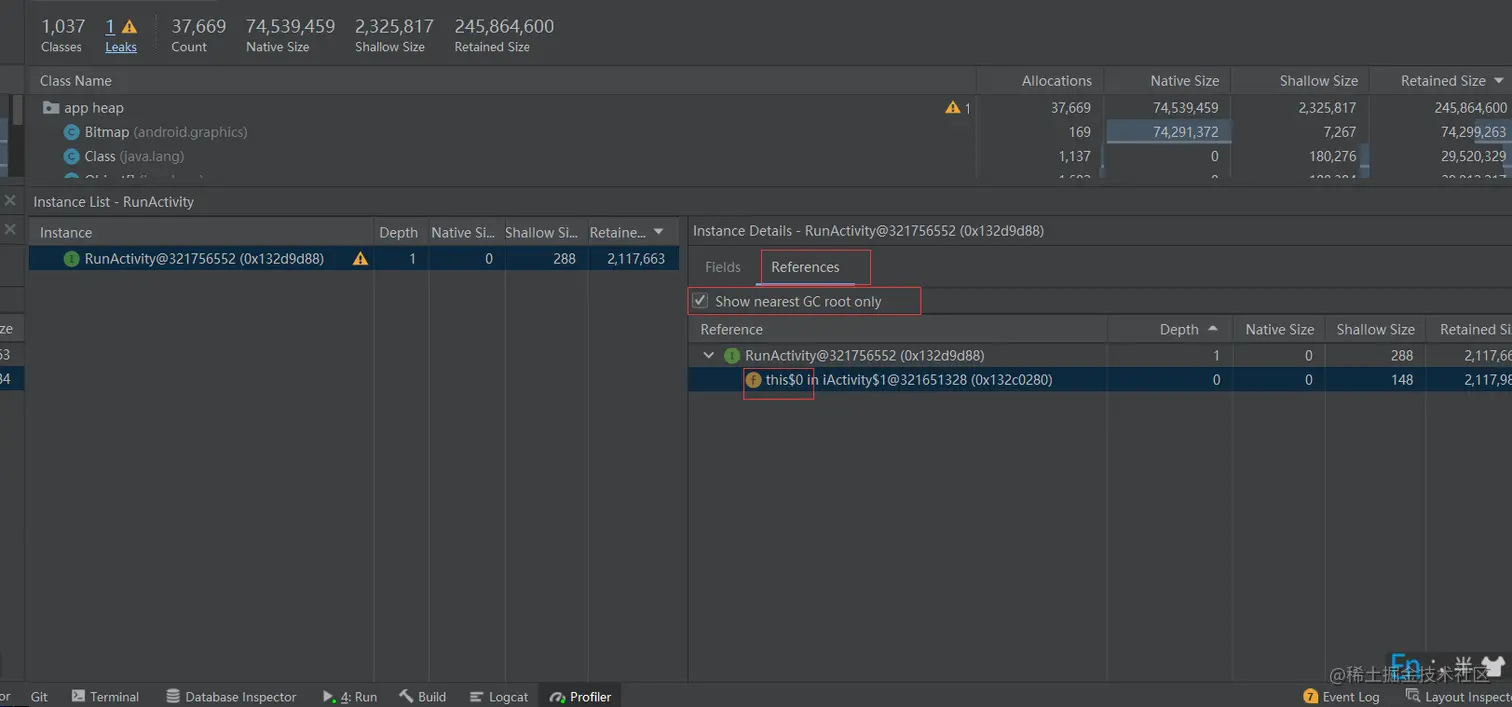Open the Leaks link in heap summary

coord(121,47)
